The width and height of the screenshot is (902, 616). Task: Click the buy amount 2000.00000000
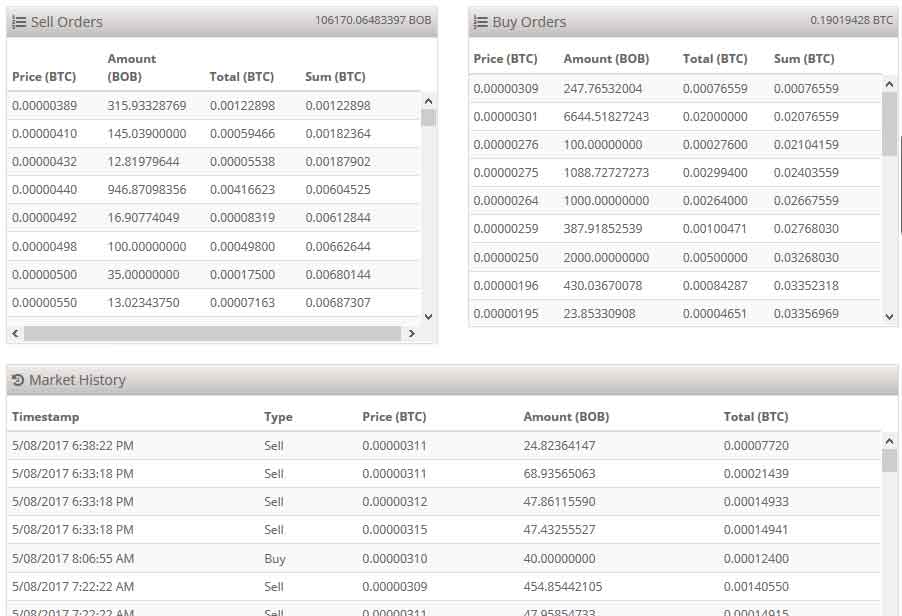(606, 258)
